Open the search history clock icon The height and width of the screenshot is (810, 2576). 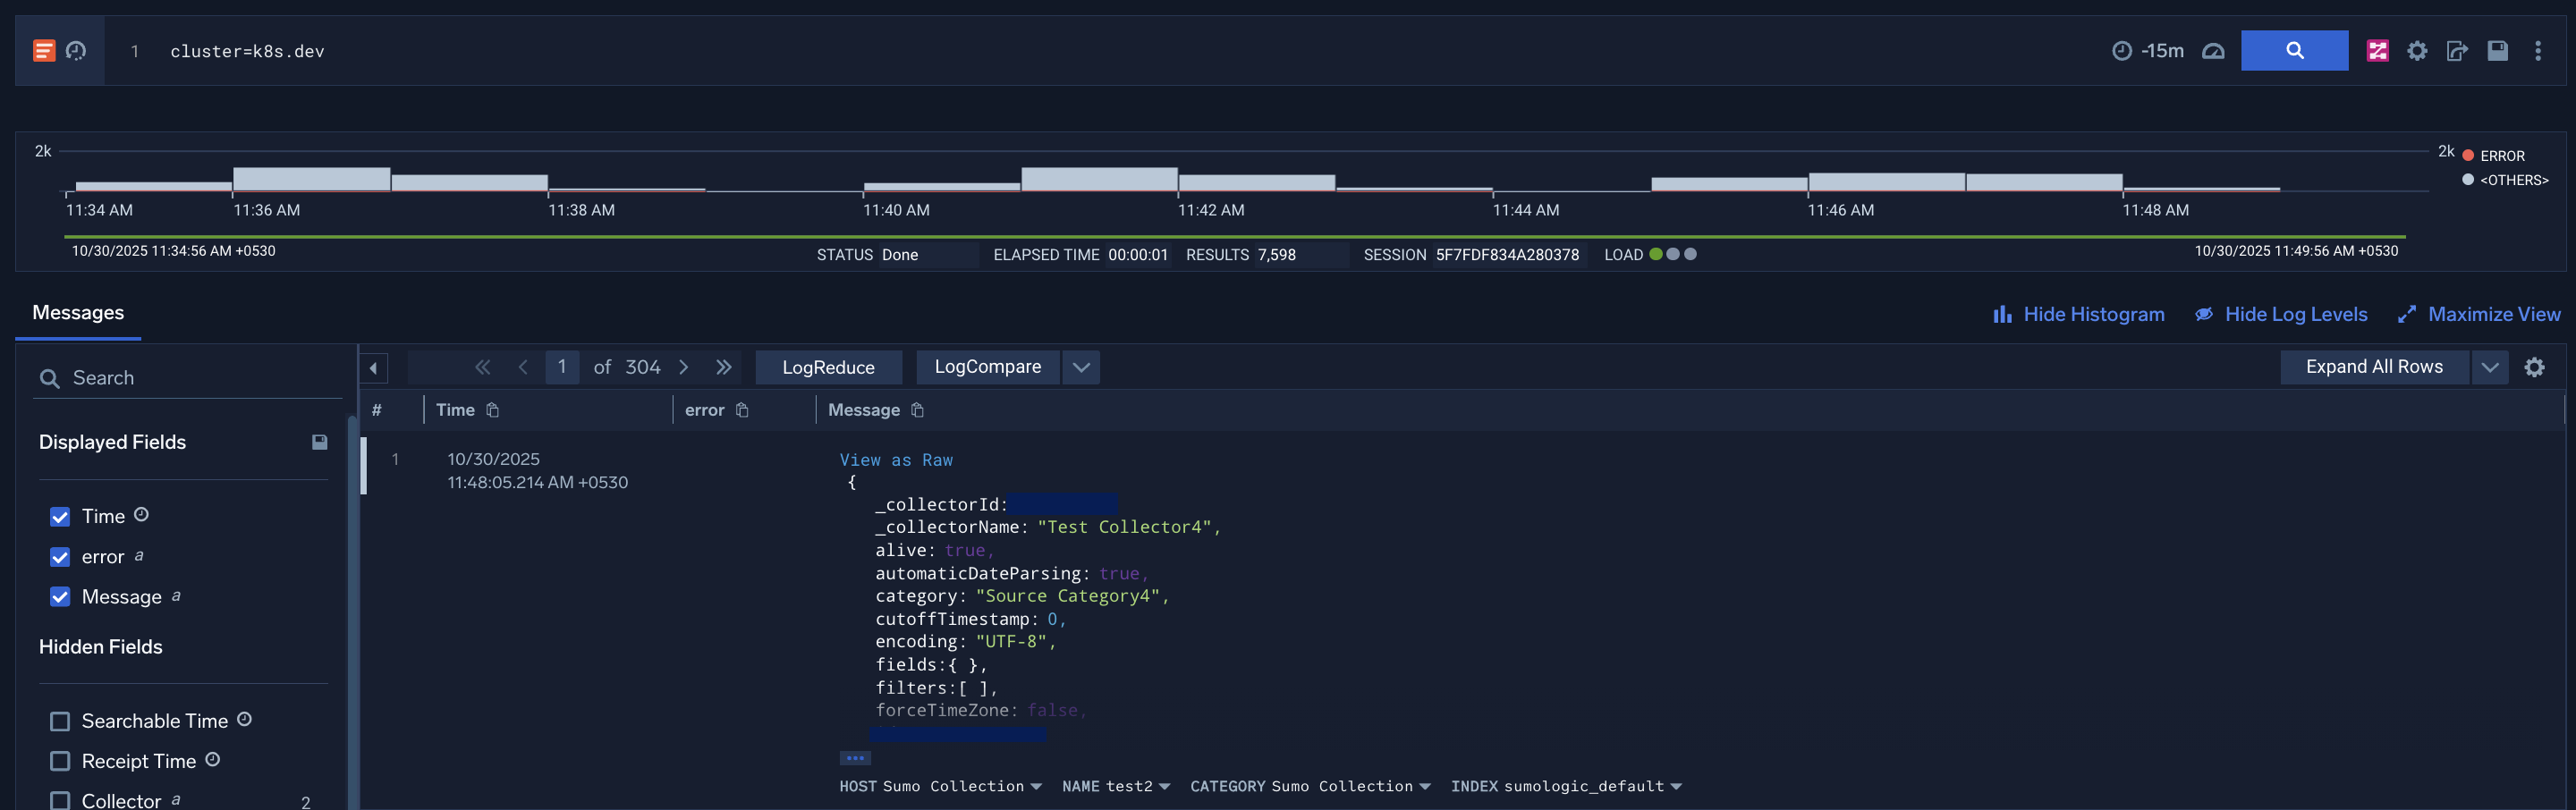[x=76, y=51]
